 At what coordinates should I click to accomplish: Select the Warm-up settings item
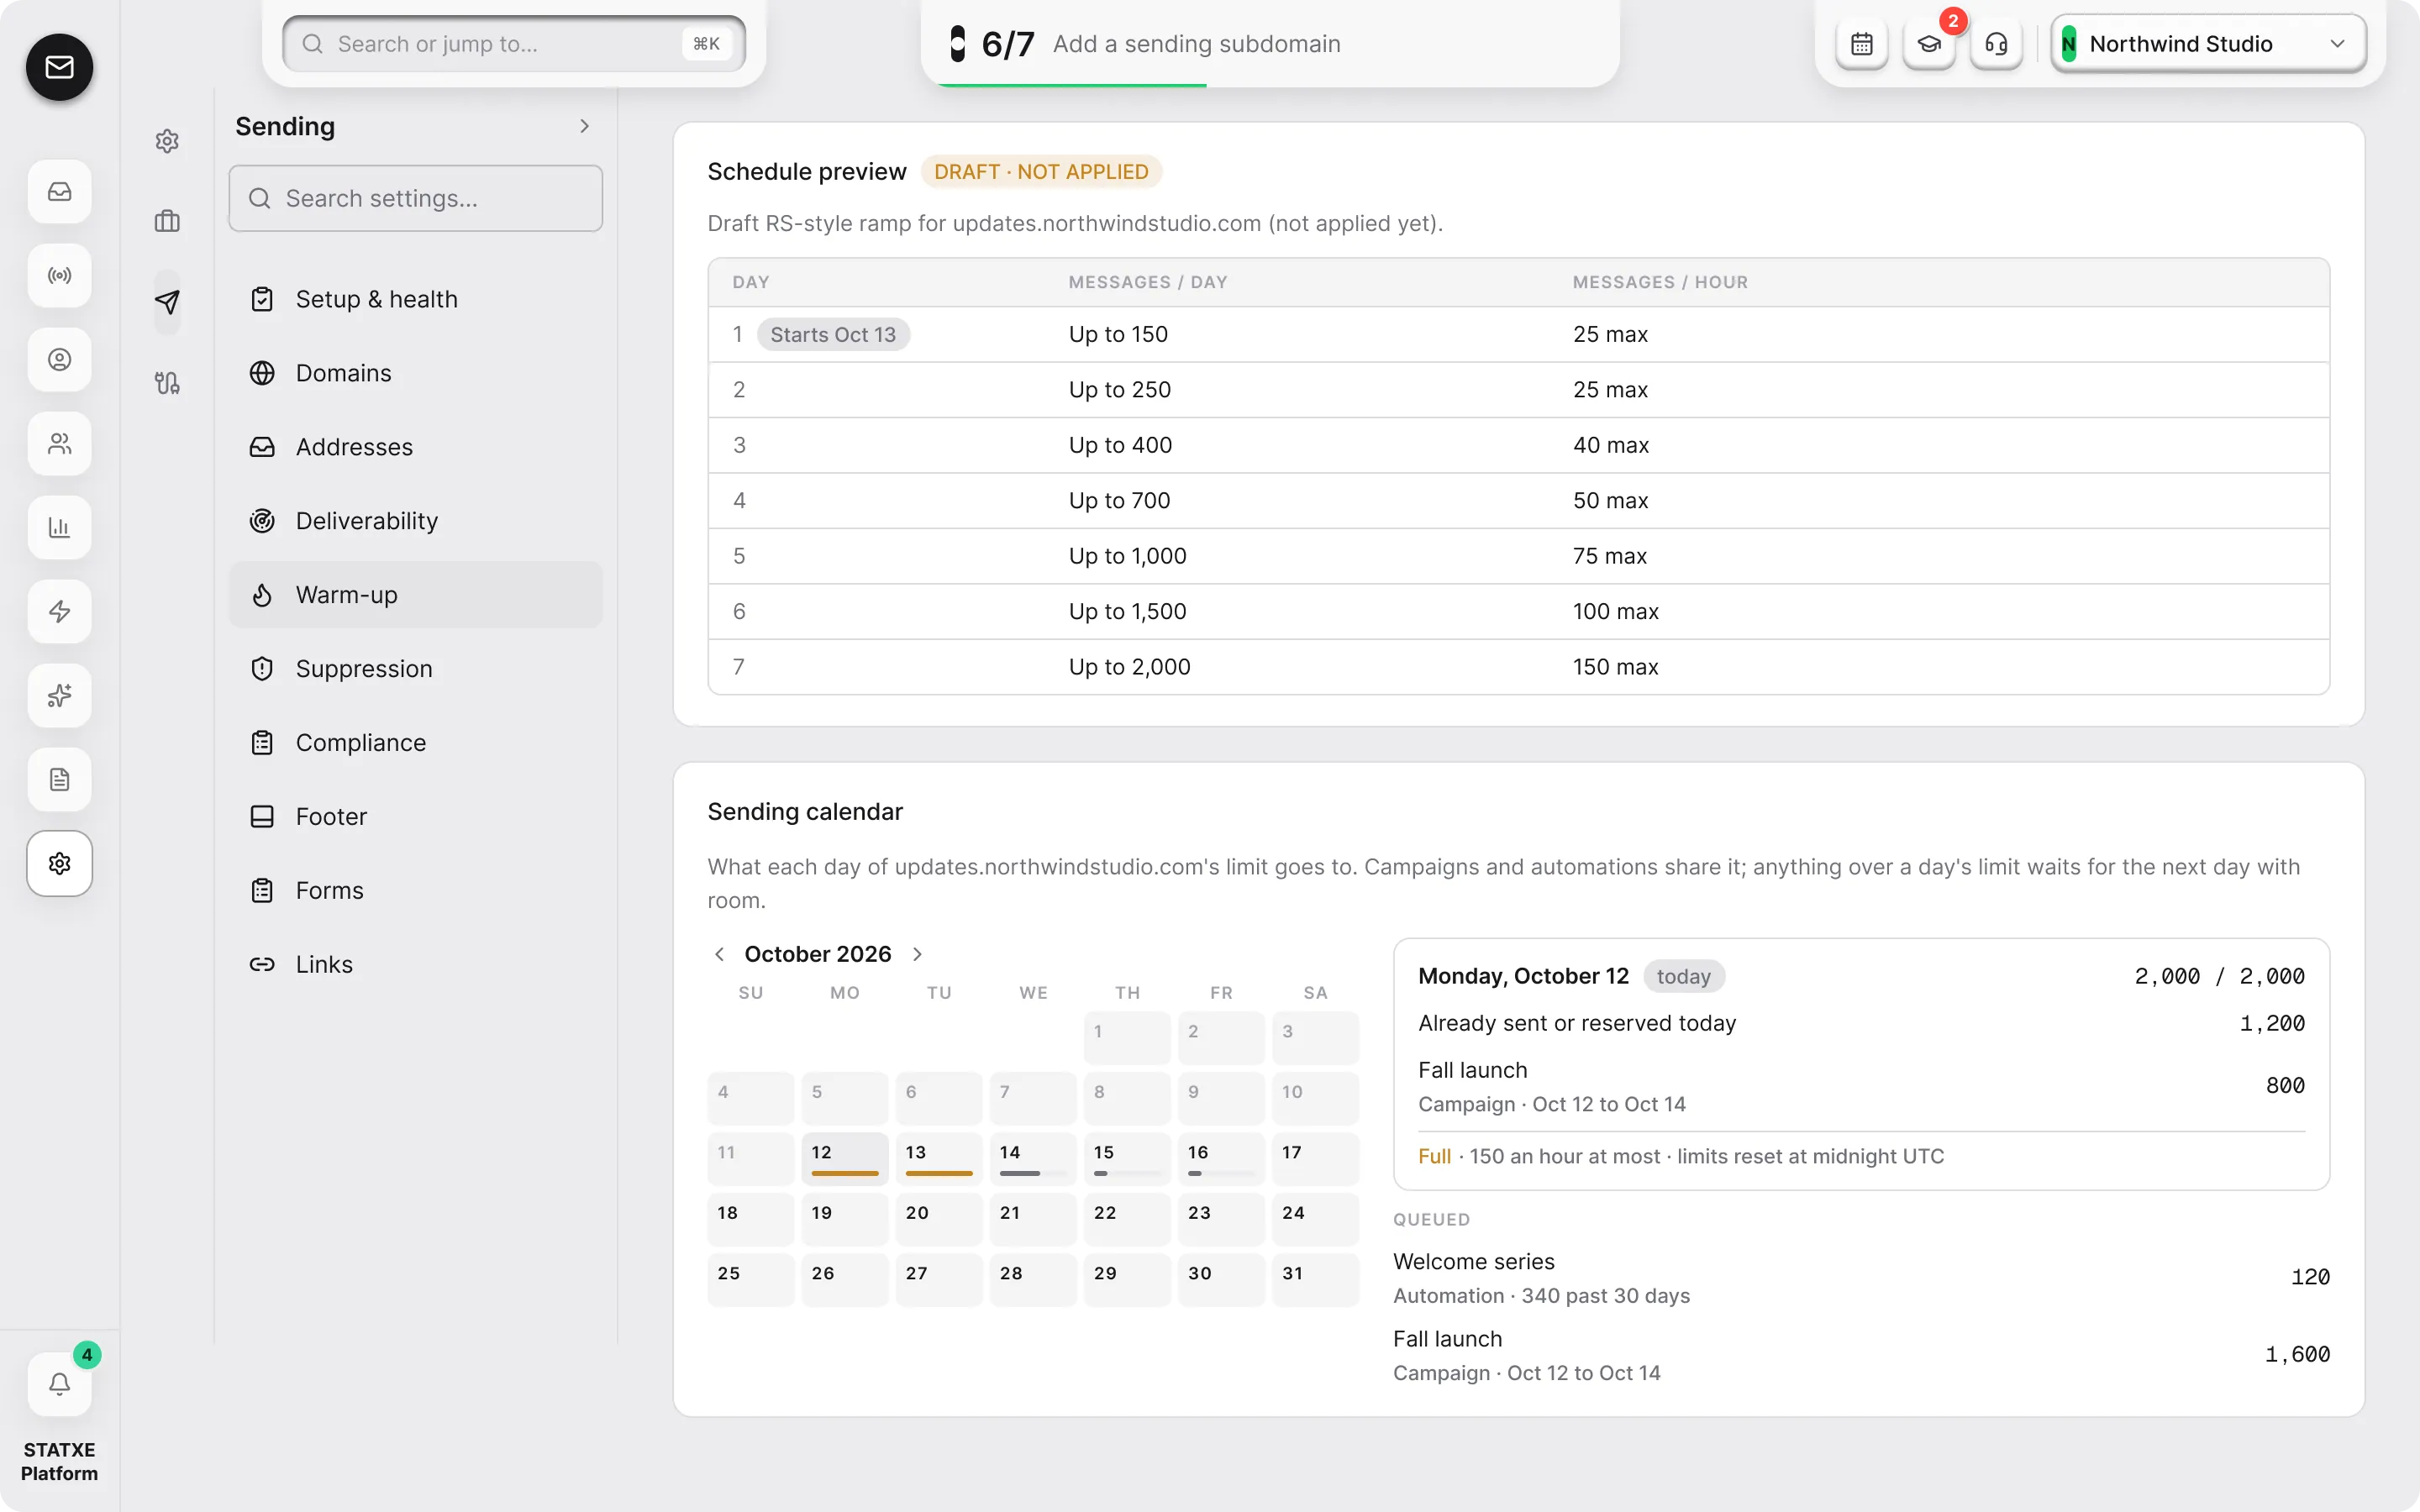point(415,595)
